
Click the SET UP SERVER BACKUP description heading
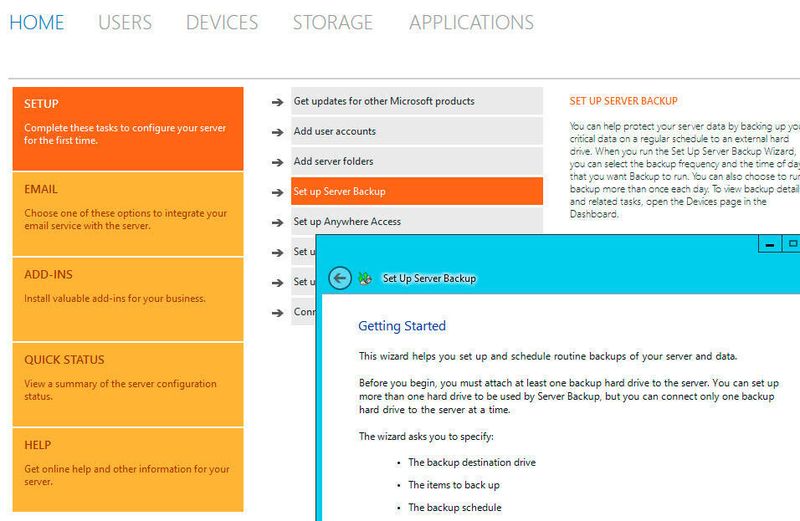click(623, 101)
